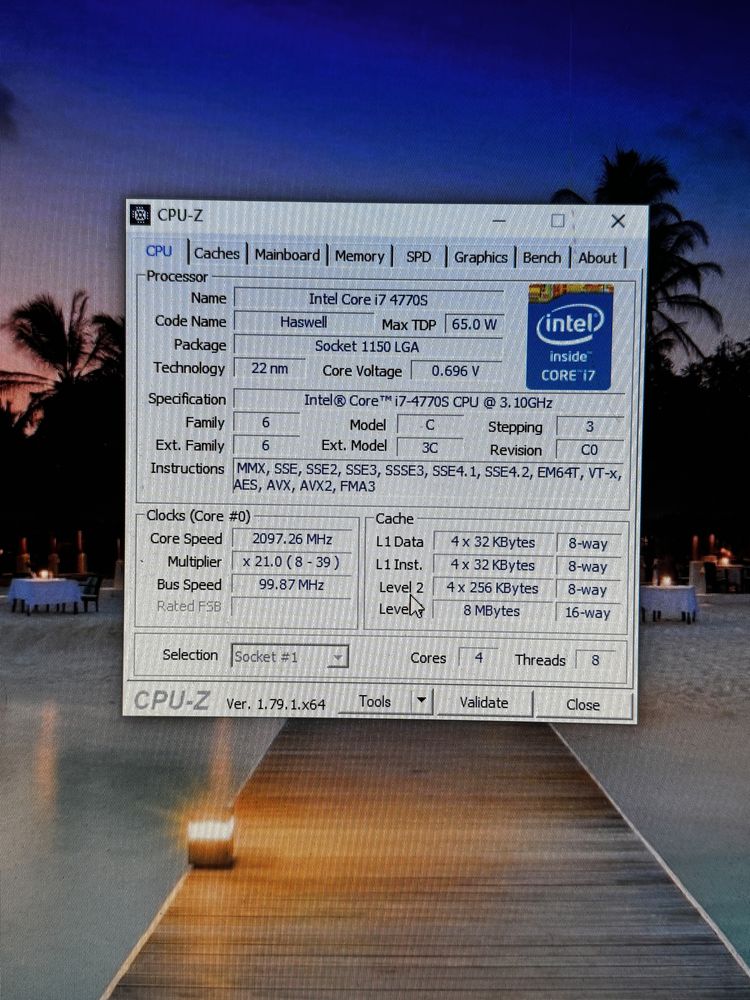Image resolution: width=750 pixels, height=1000 pixels.
Task: Expand the Tools dropdown arrow
Action: point(422,701)
